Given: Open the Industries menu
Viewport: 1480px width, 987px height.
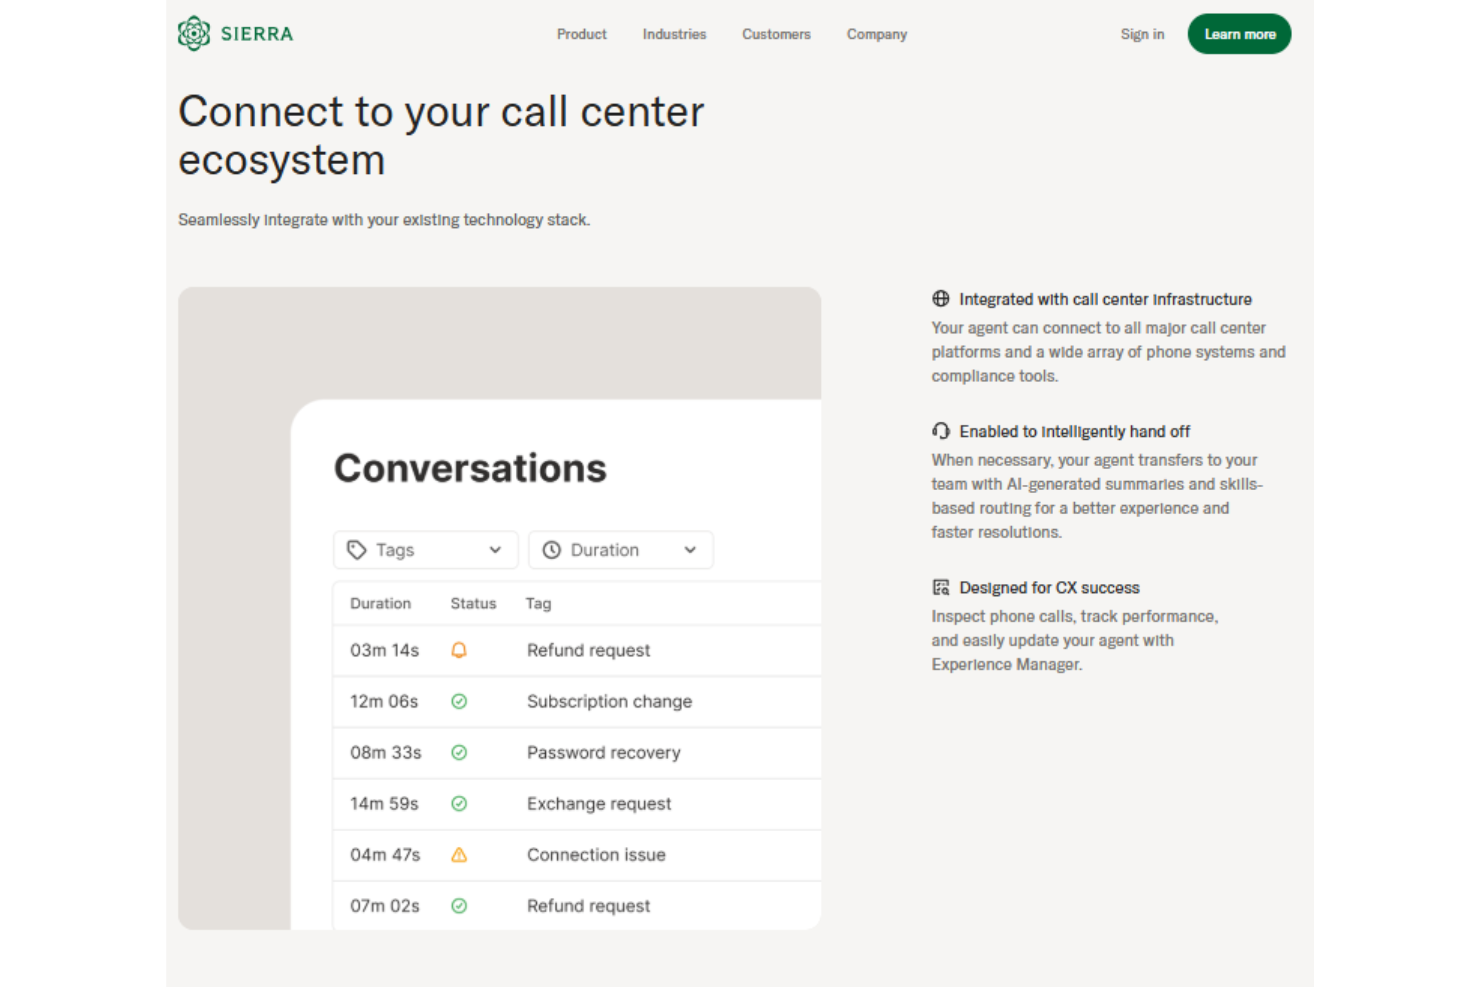Looking at the screenshot, I should click(x=674, y=34).
